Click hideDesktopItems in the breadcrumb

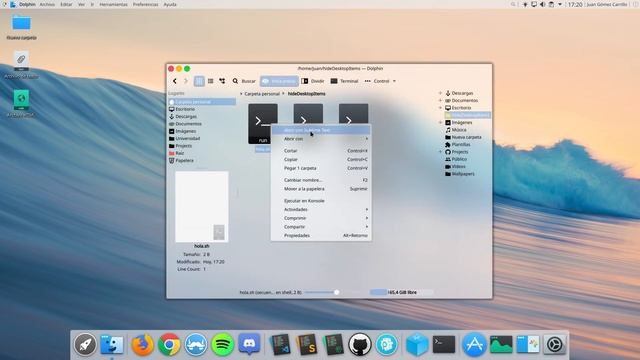pos(307,94)
